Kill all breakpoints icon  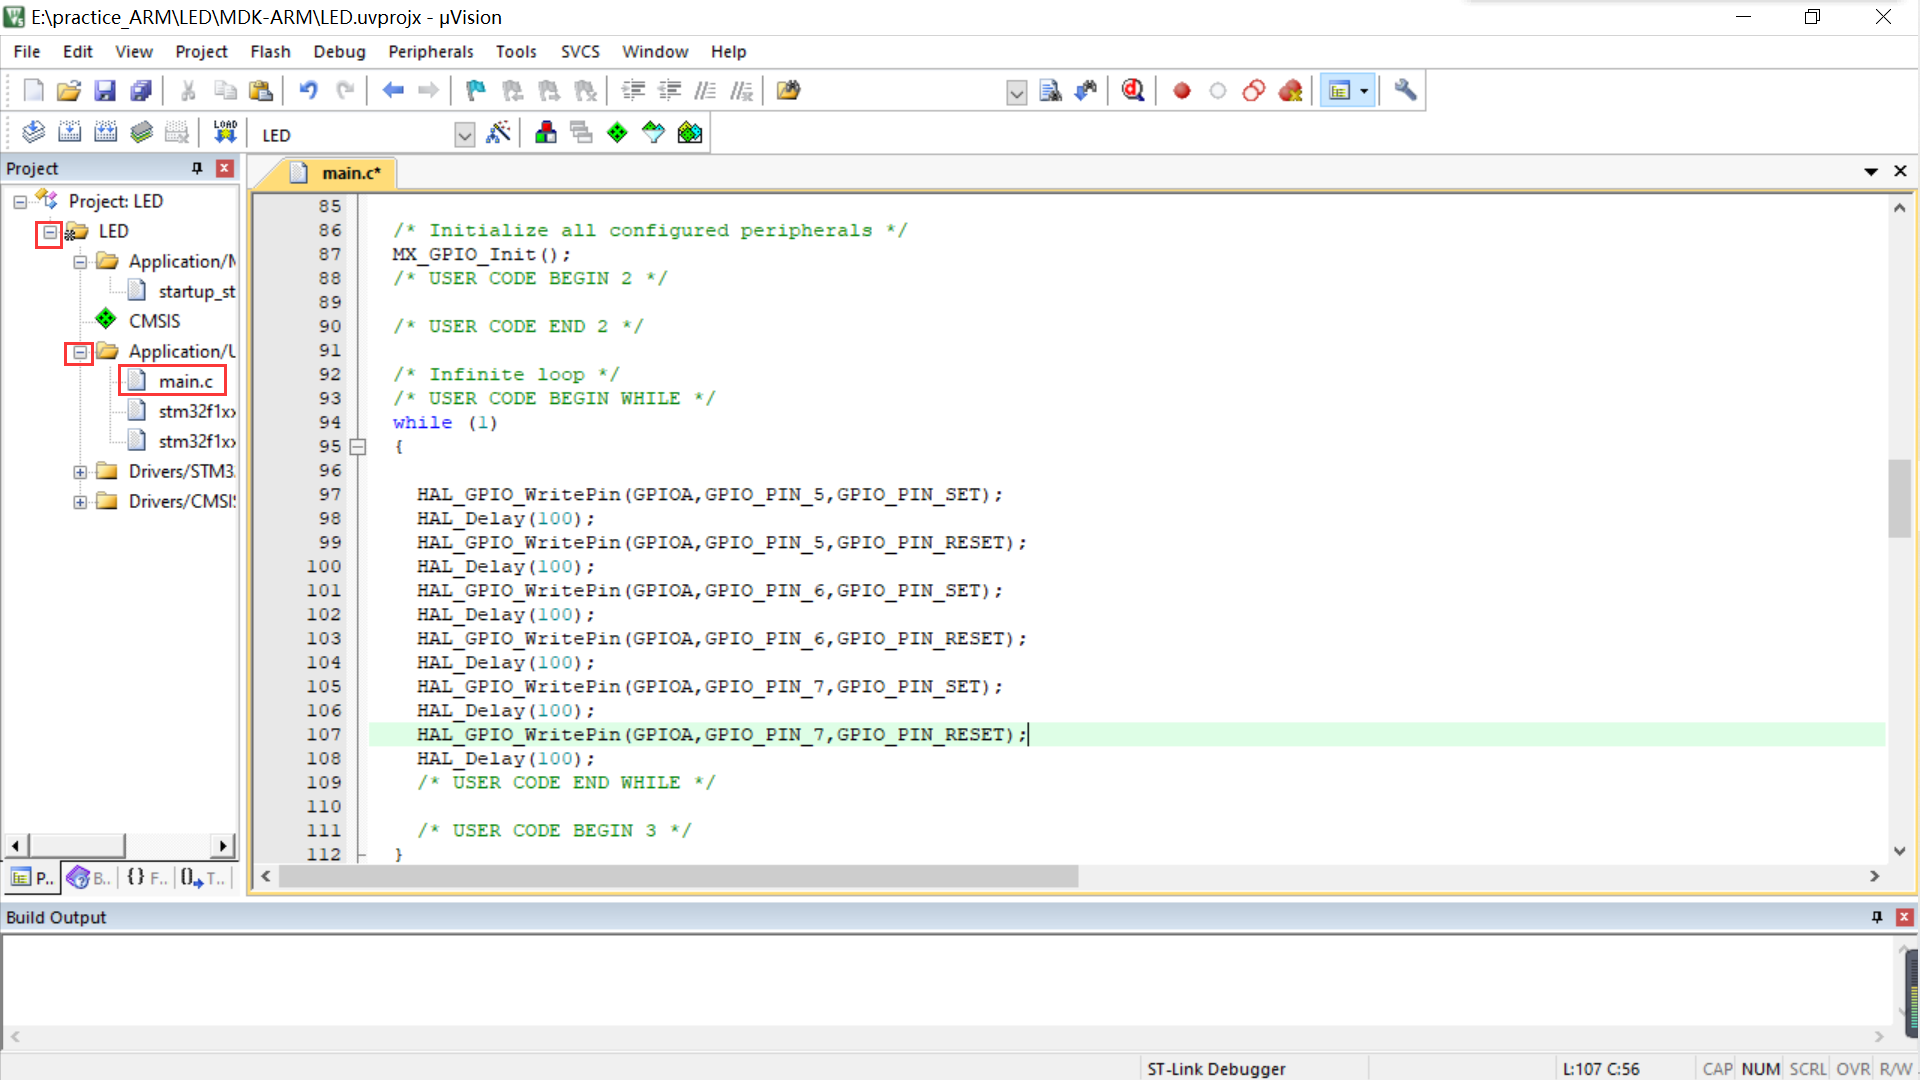click(1291, 91)
